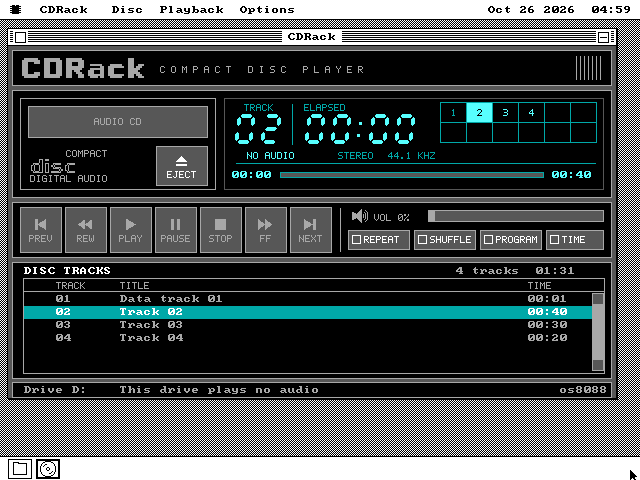Screen dimensions: 640x480
Task: Eject the disc with the EJECT button
Action: (182, 166)
